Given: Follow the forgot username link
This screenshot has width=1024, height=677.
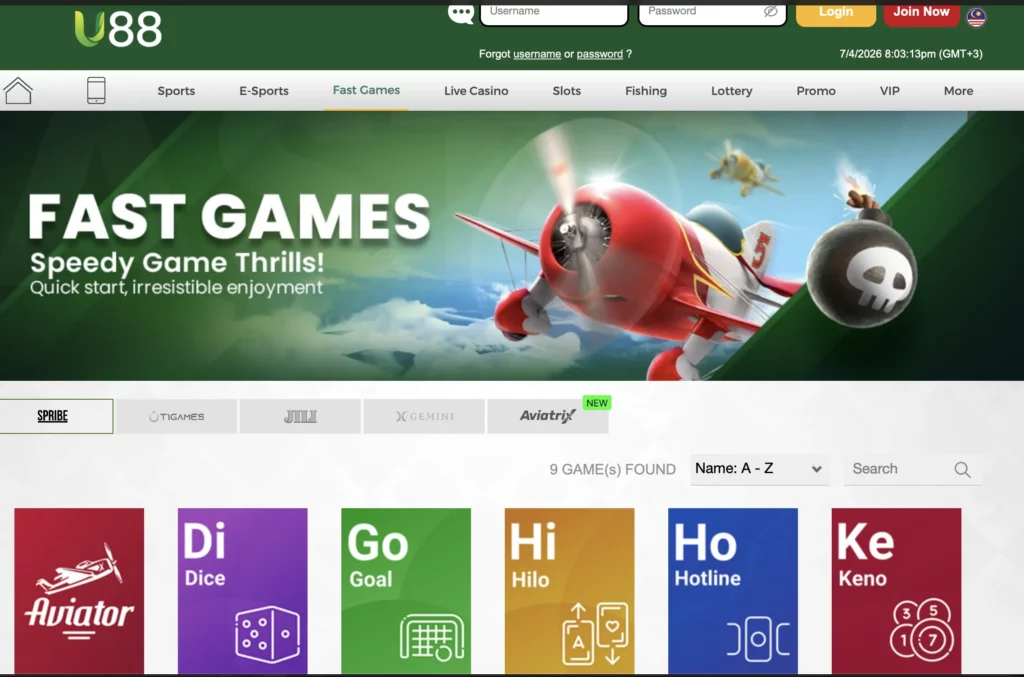Looking at the screenshot, I should (537, 54).
